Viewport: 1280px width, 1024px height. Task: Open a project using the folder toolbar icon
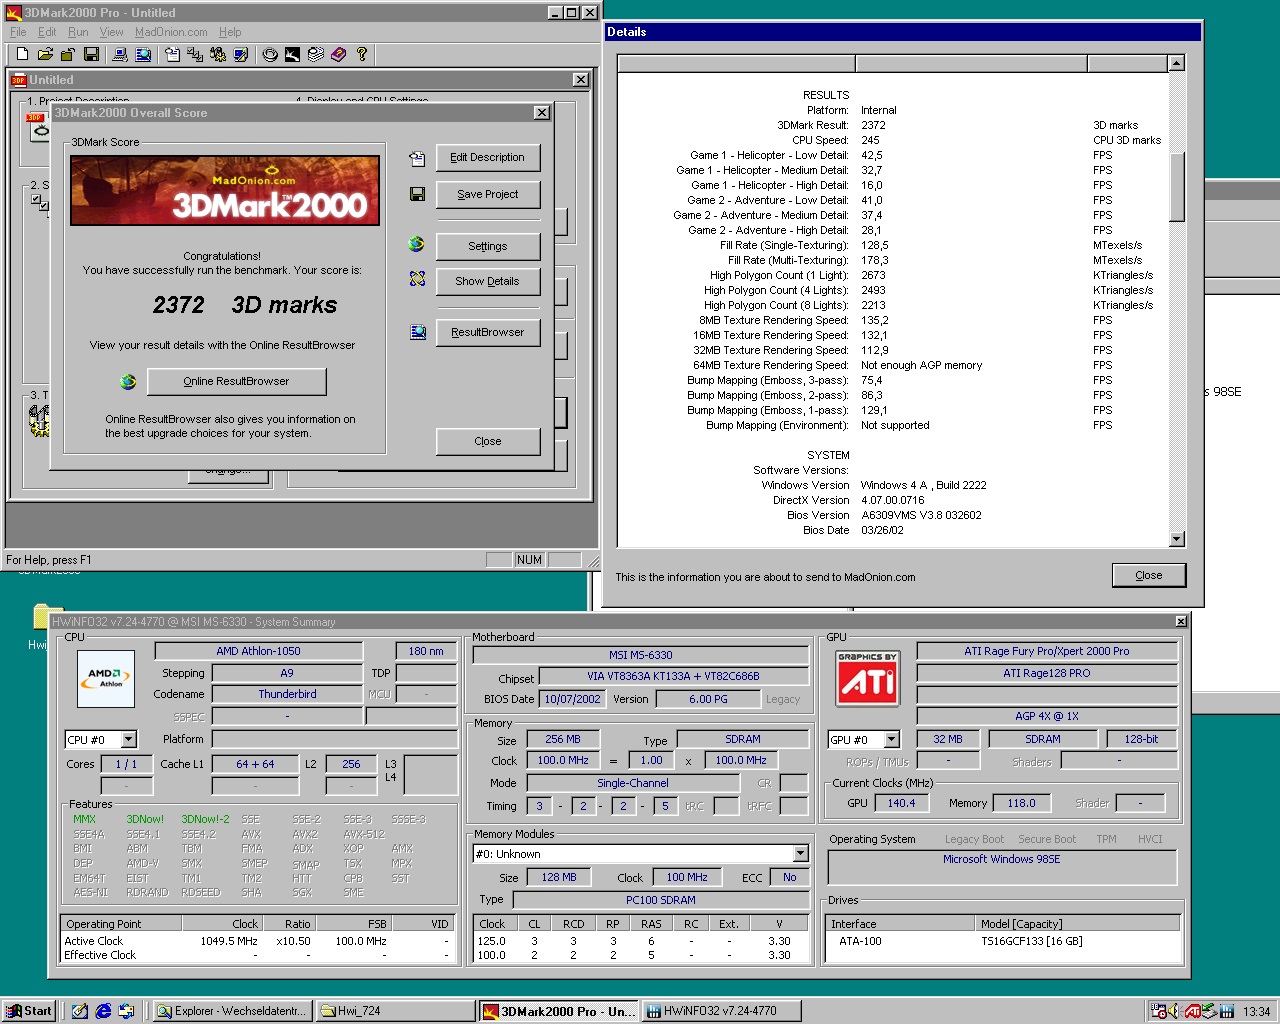click(45, 54)
